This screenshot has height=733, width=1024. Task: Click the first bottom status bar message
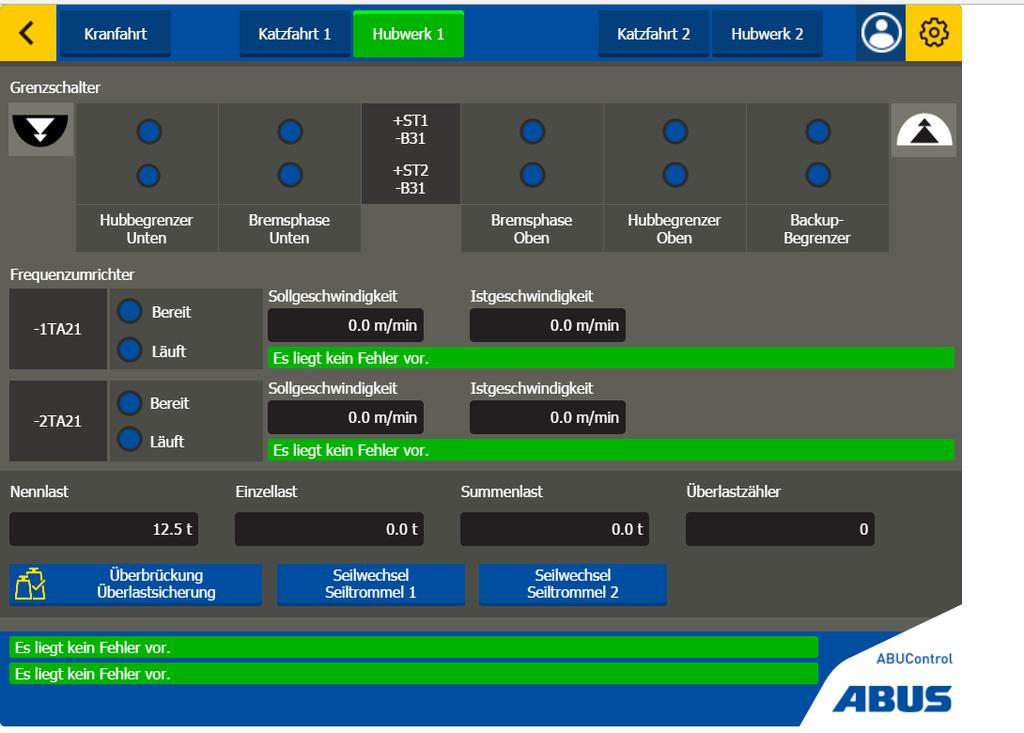413,647
